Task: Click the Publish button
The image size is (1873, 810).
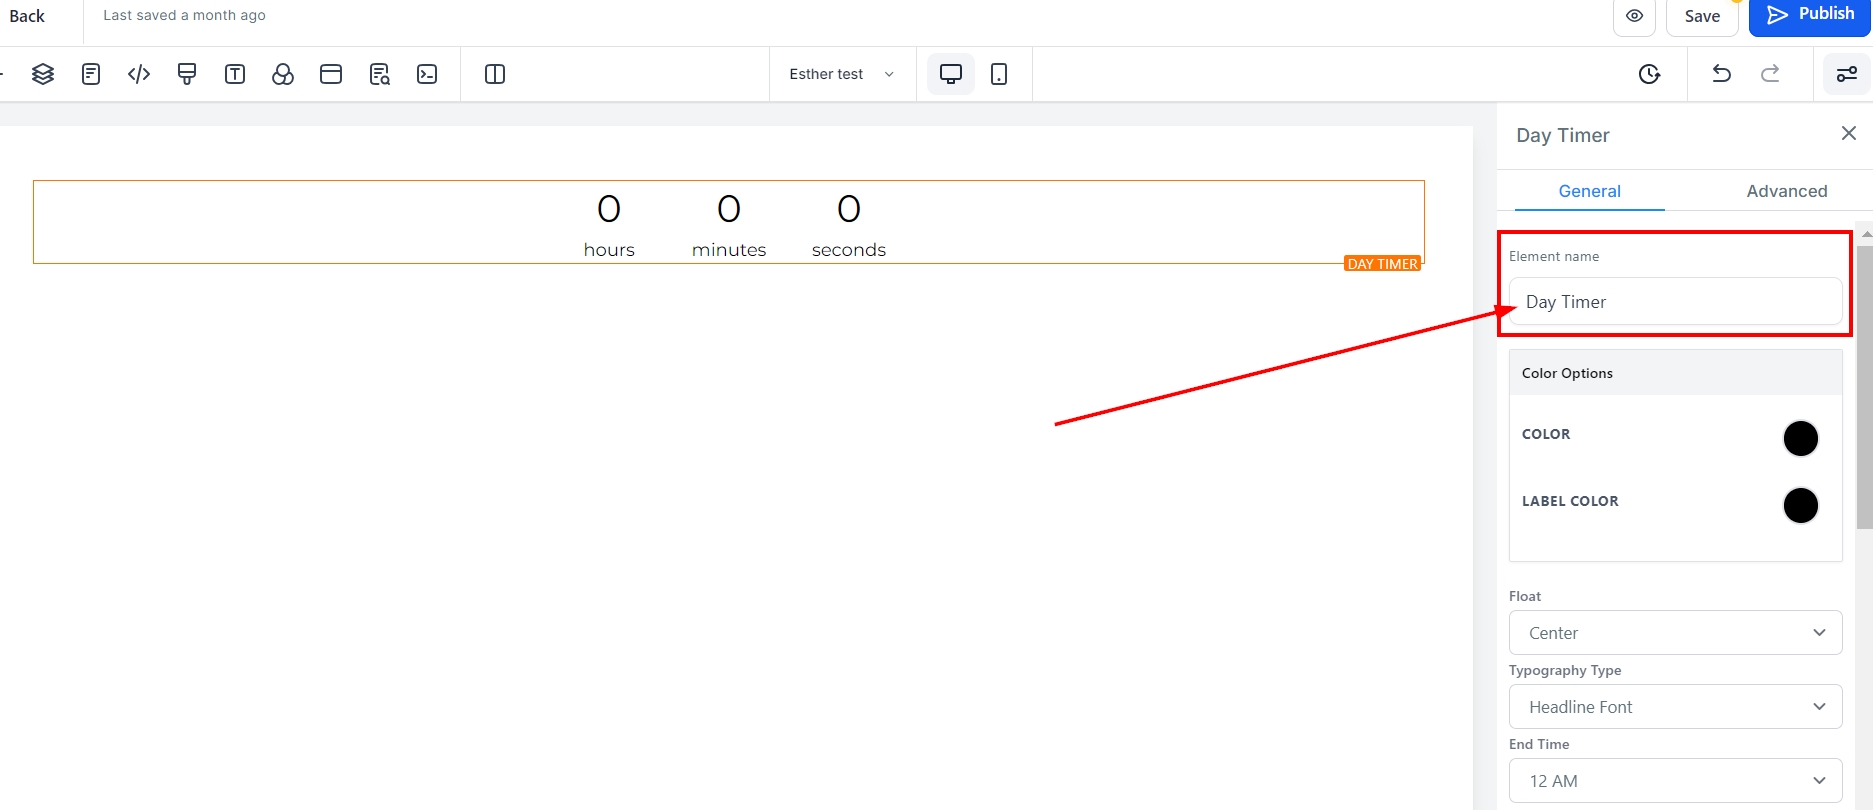Action: tap(1809, 15)
